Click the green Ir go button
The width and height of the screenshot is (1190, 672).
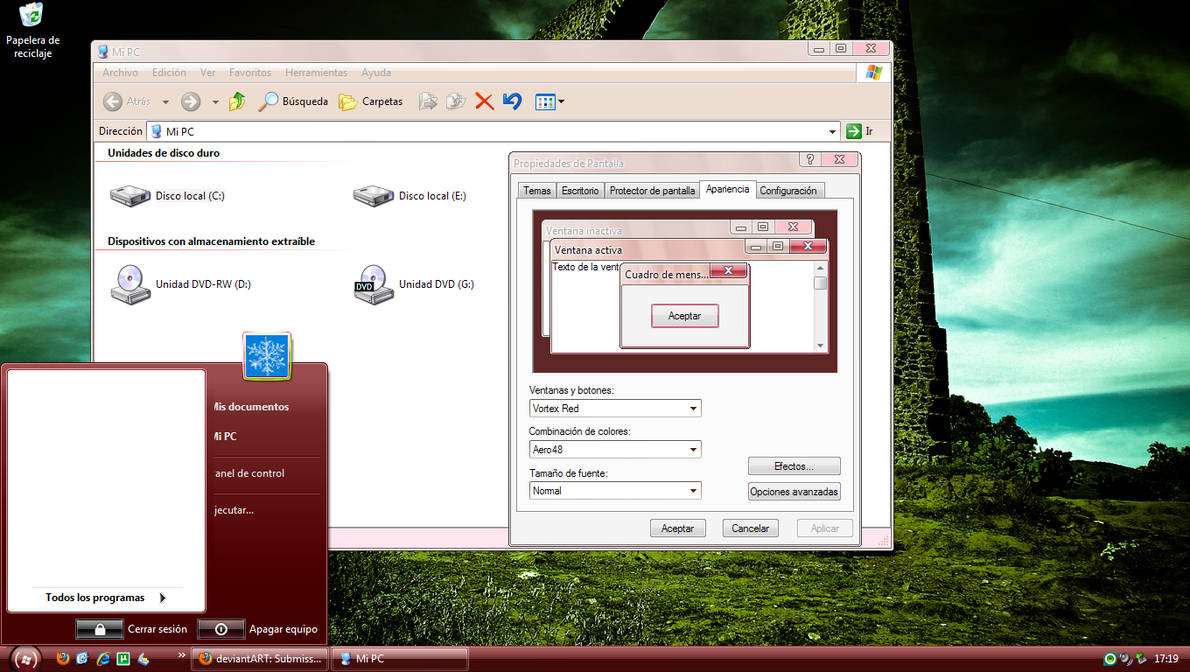point(859,131)
